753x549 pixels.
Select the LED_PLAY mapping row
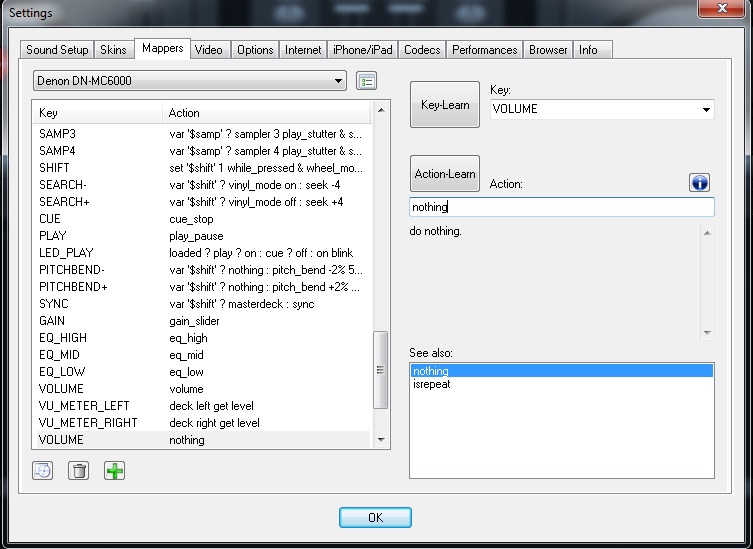click(204, 253)
